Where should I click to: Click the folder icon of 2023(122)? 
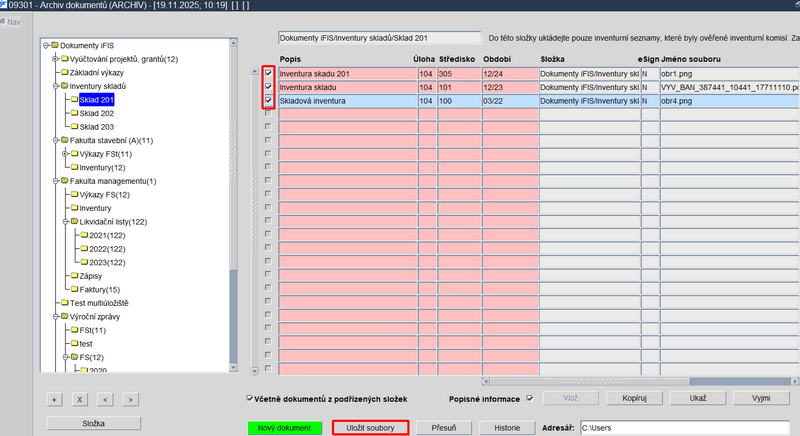[84, 262]
